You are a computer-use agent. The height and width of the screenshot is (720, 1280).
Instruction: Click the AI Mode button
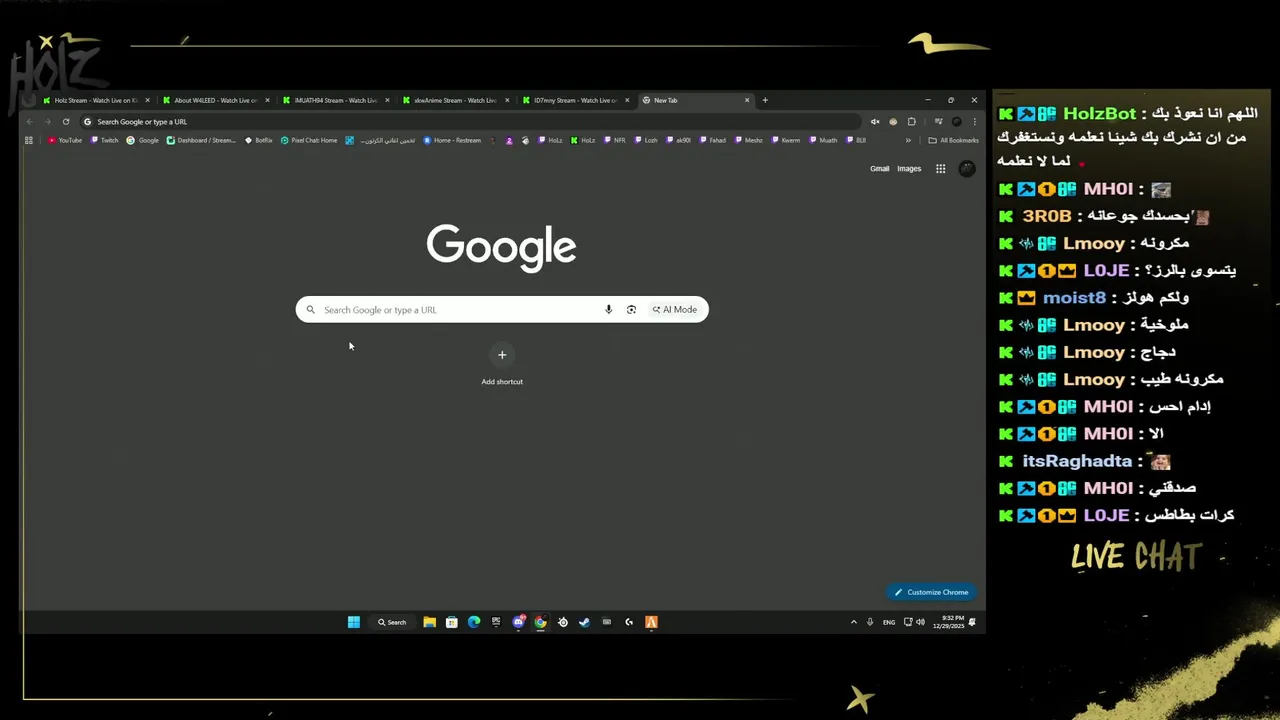coord(675,310)
